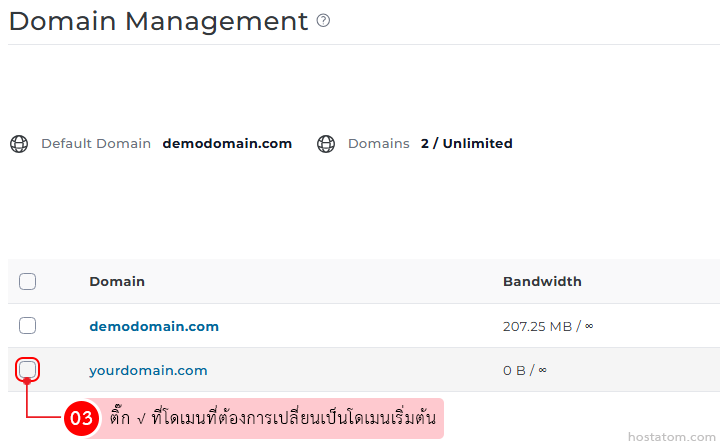
Task: Open the demodomain.com domain link
Action: pyautogui.click(x=154, y=326)
